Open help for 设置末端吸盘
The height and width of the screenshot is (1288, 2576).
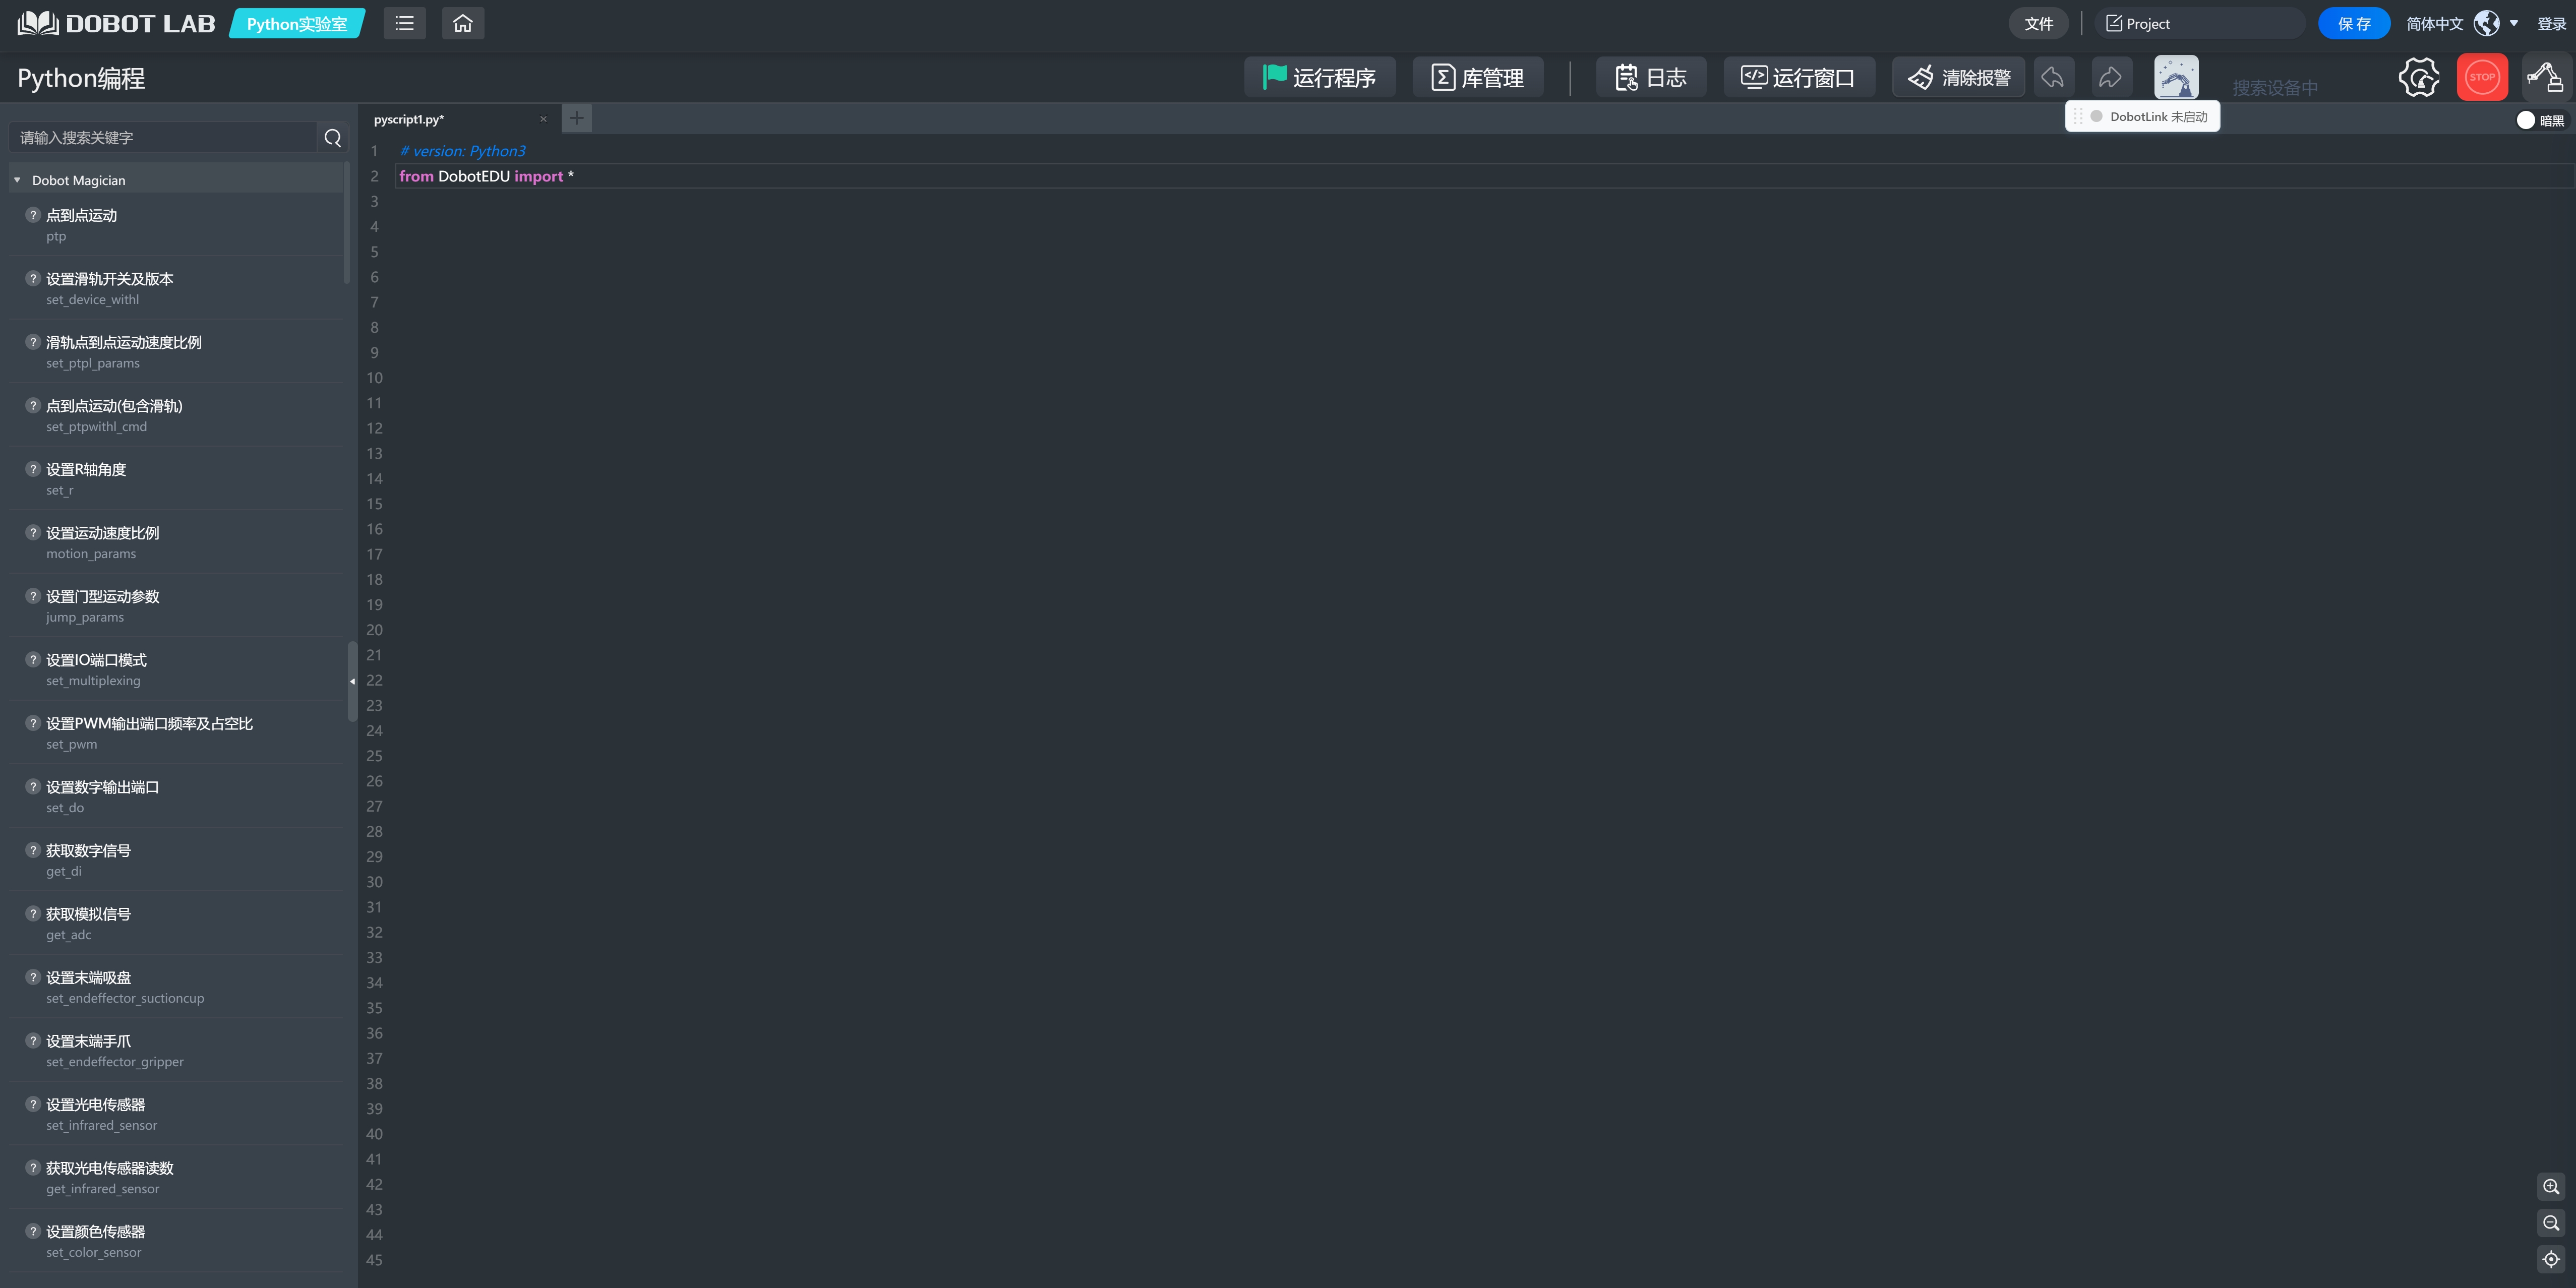[x=33, y=977]
